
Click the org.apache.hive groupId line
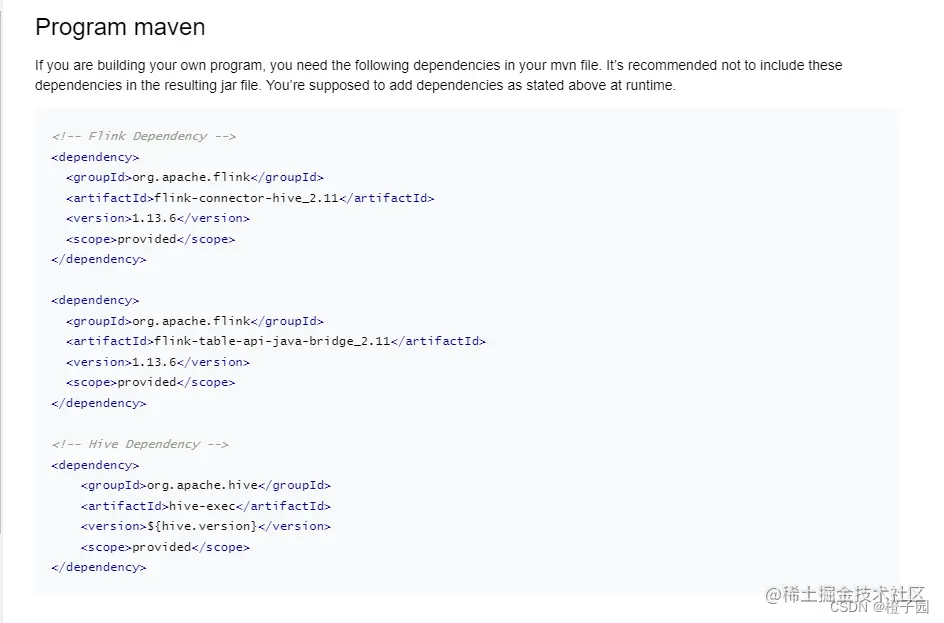[206, 485]
